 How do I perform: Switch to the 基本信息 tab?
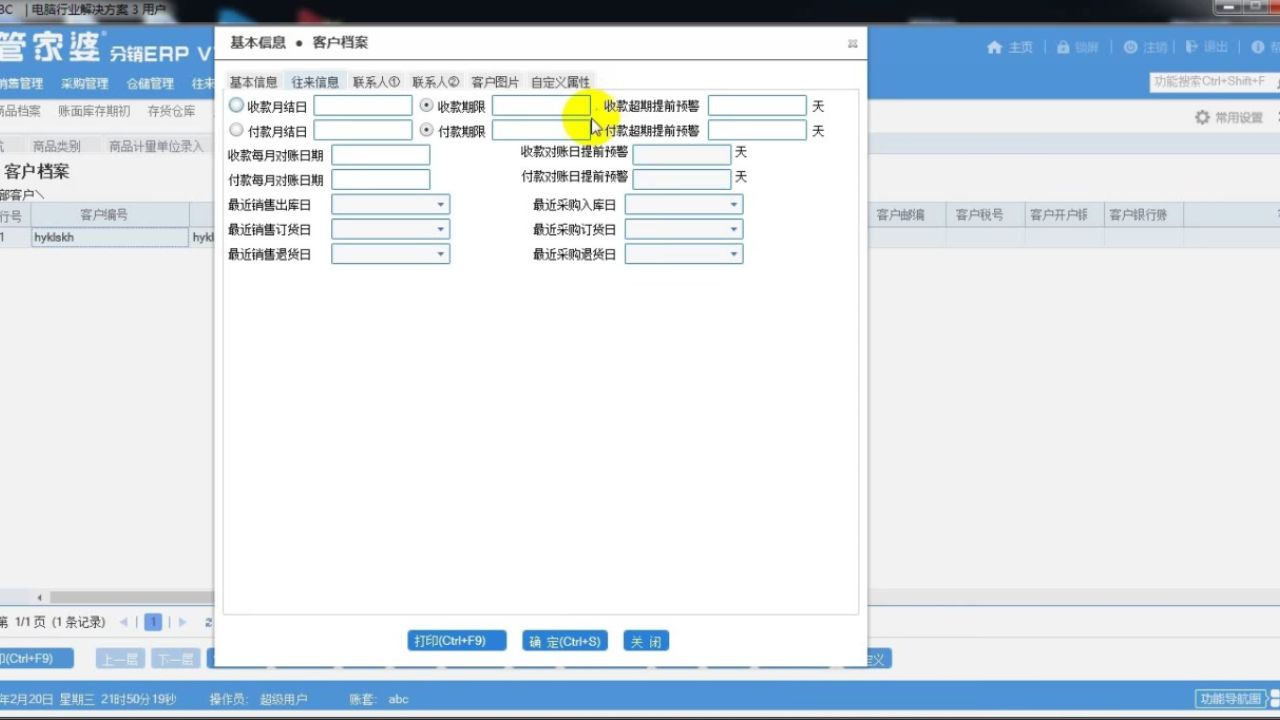pos(254,82)
